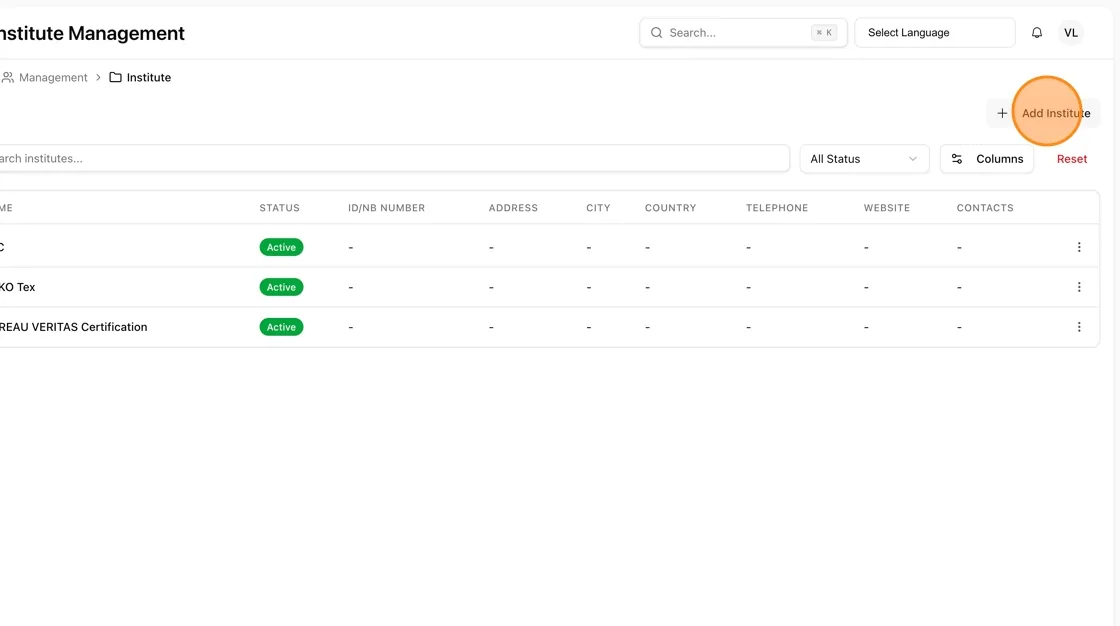1120x626 pixels.
Task: Click the OEKO Tex institute name
Action: [x=17, y=287]
